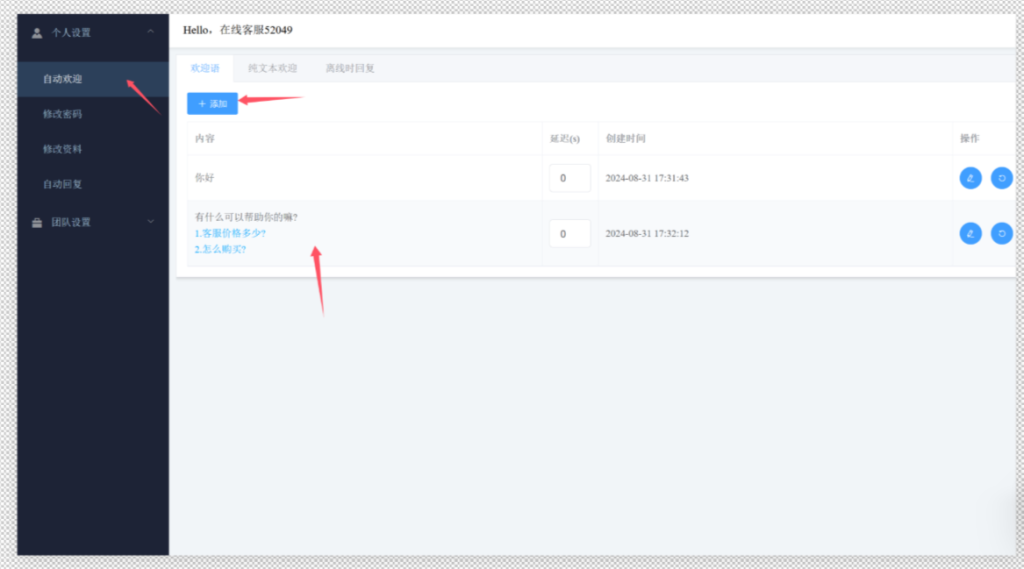Image resolution: width=1024 pixels, height=569 pixels.
Task: Go to 修改密码 in the sidebar
Action: coord(62,114)
